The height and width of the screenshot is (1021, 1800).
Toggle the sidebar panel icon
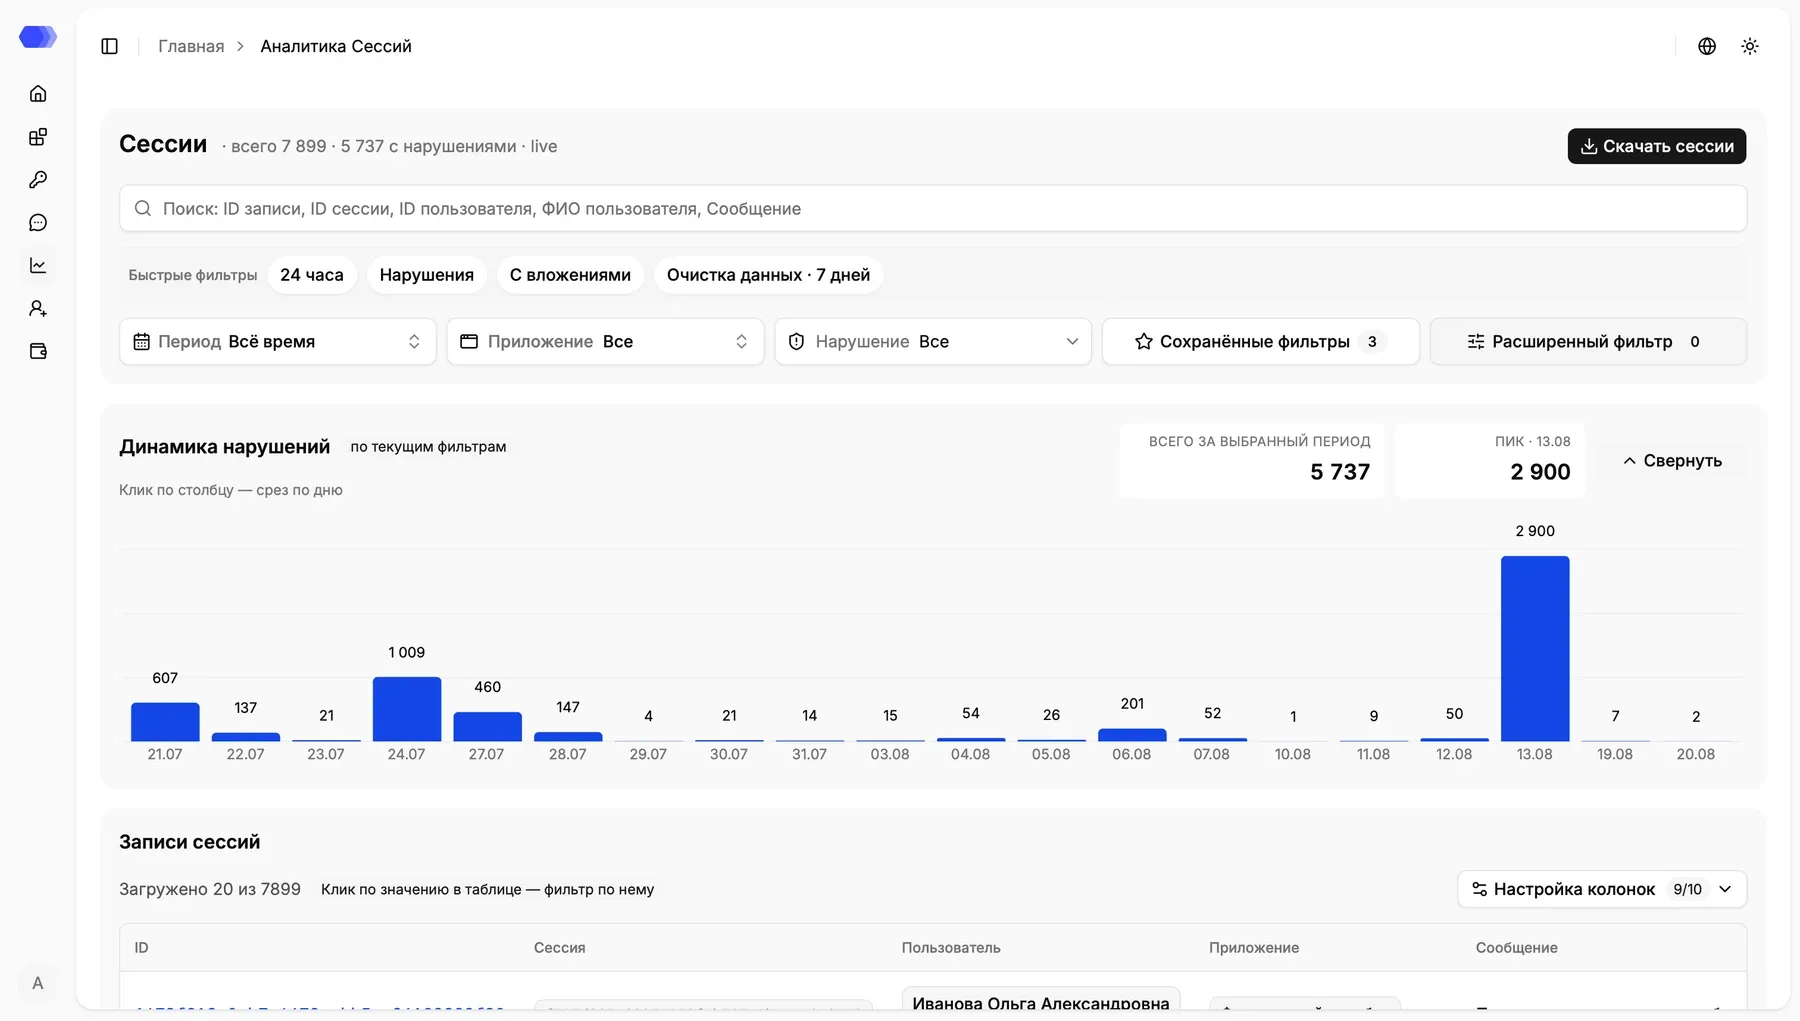coord(110,46)
